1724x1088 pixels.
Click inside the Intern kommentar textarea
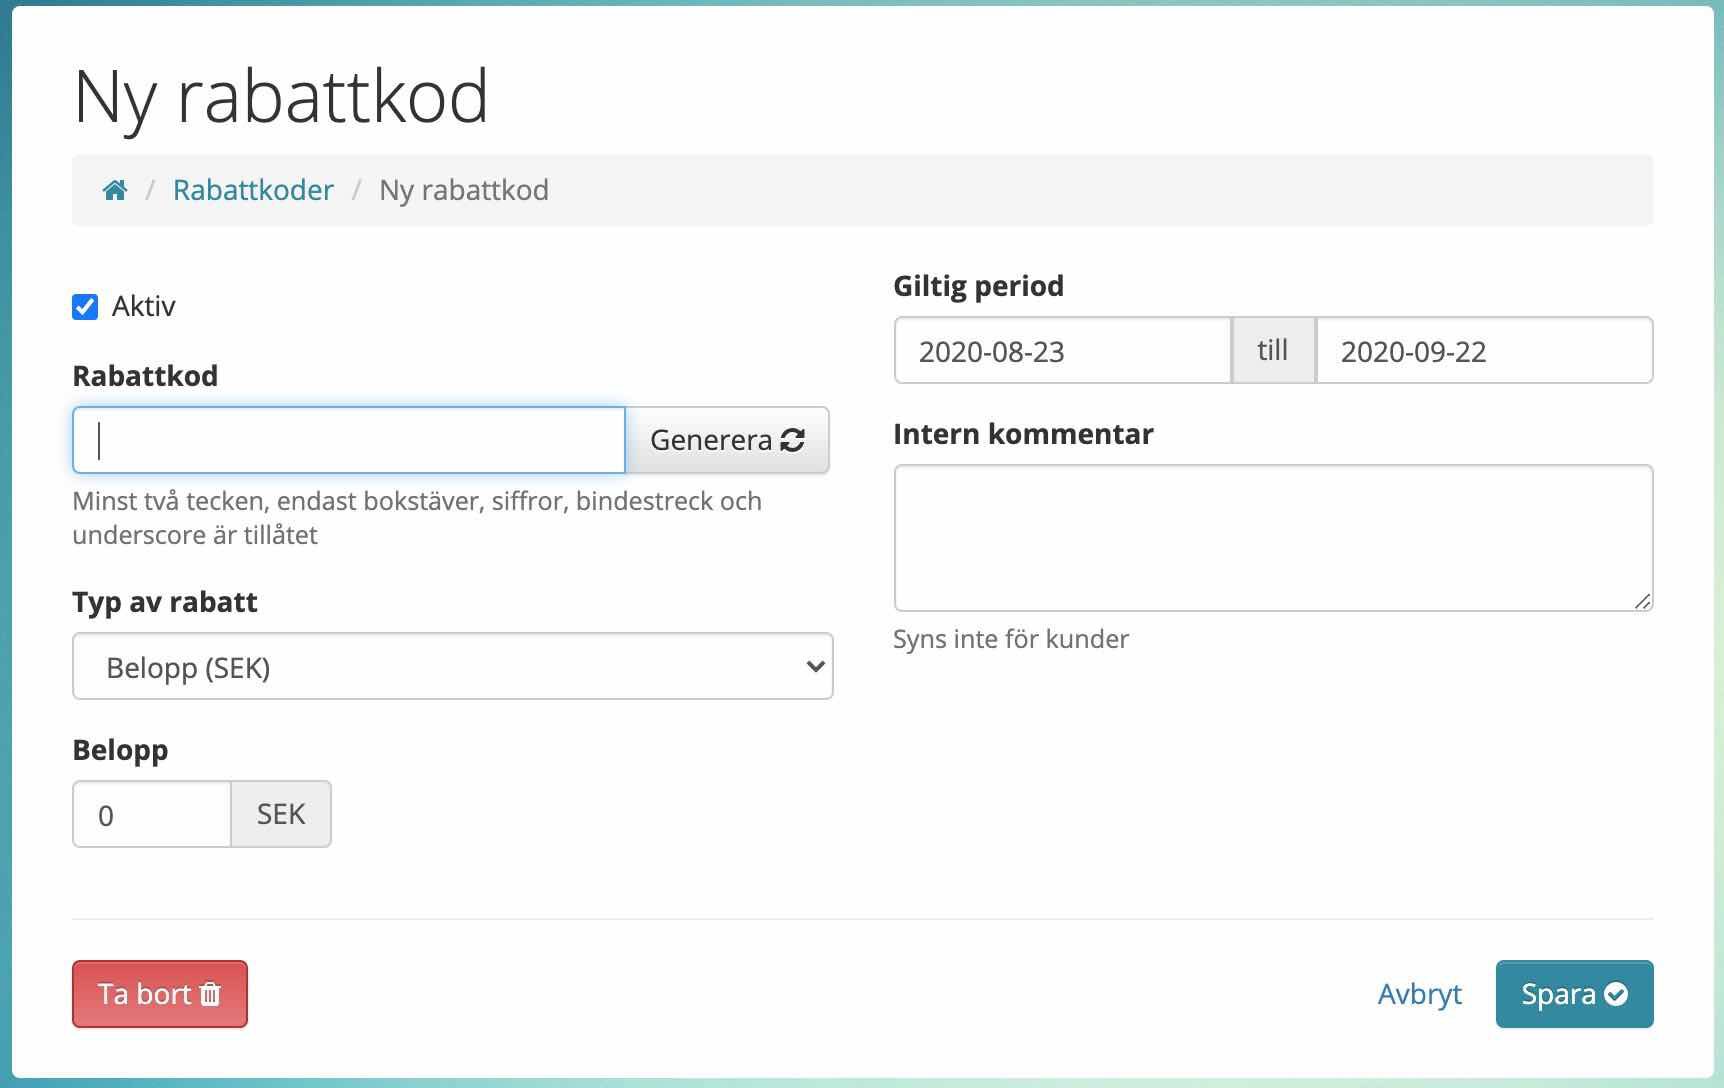pos(1273,538)
